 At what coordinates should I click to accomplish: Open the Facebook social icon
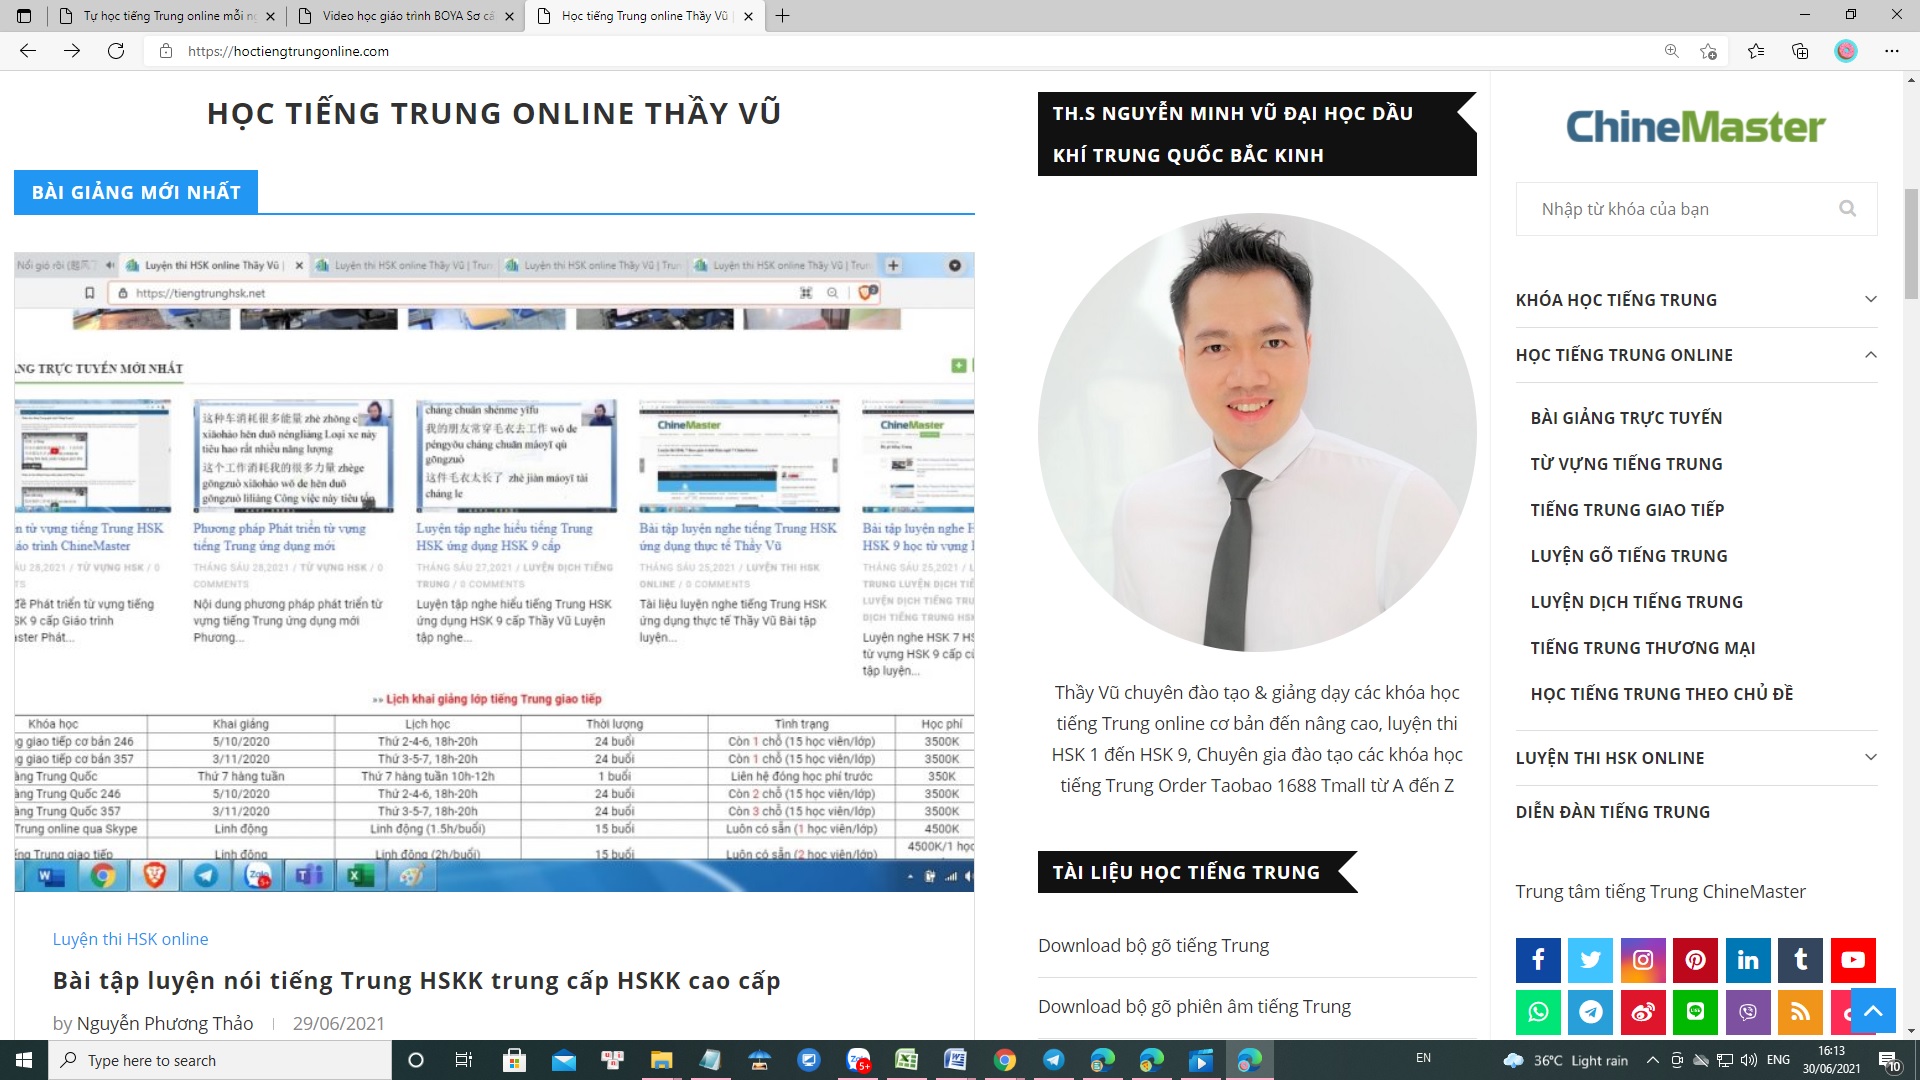click(1538, 960)
